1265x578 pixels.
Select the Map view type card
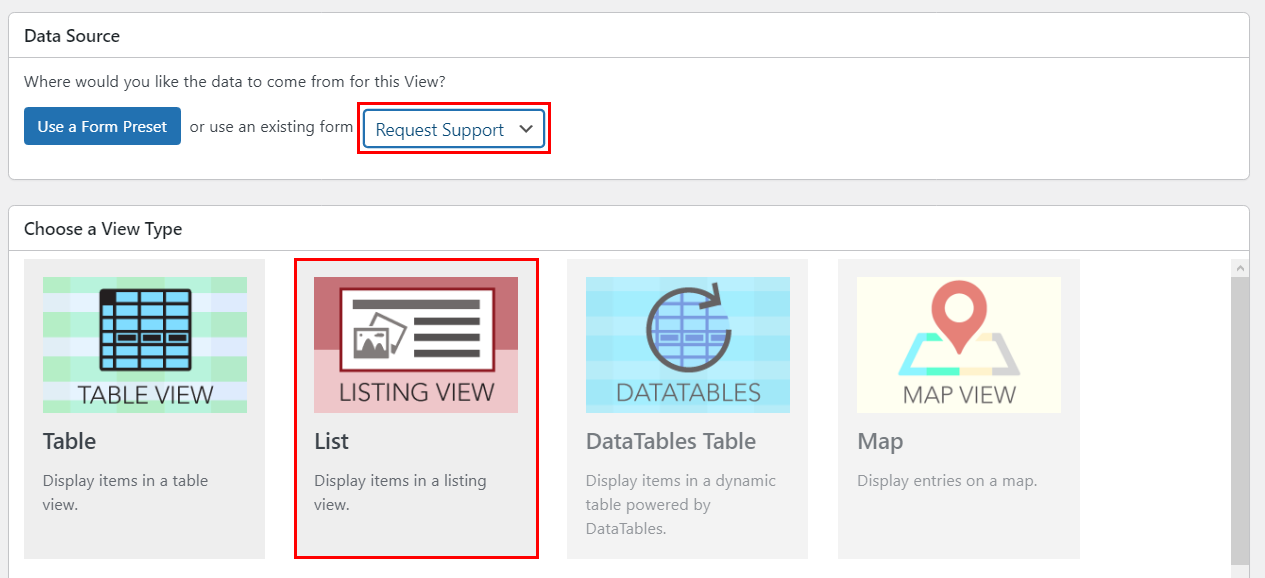(958, 408)
